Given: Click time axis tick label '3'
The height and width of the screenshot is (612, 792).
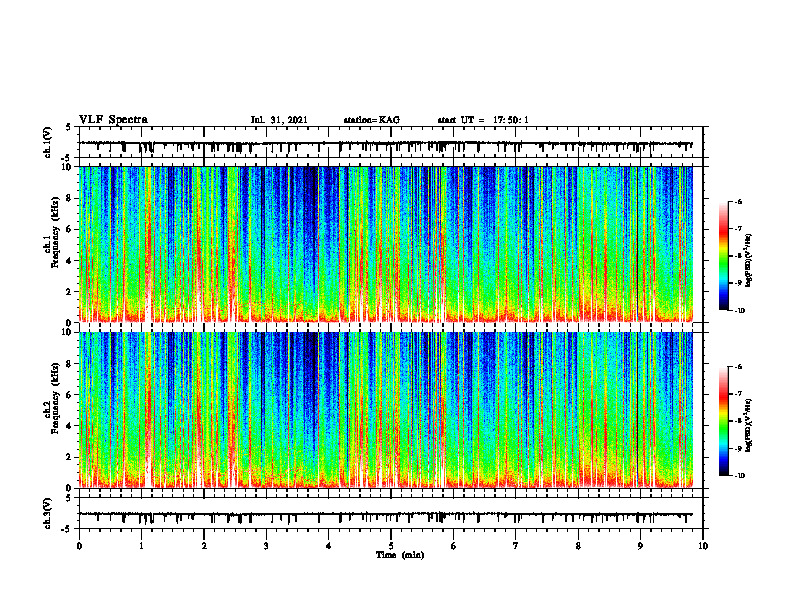Looking at the screenshot, I should pos(266,546).
